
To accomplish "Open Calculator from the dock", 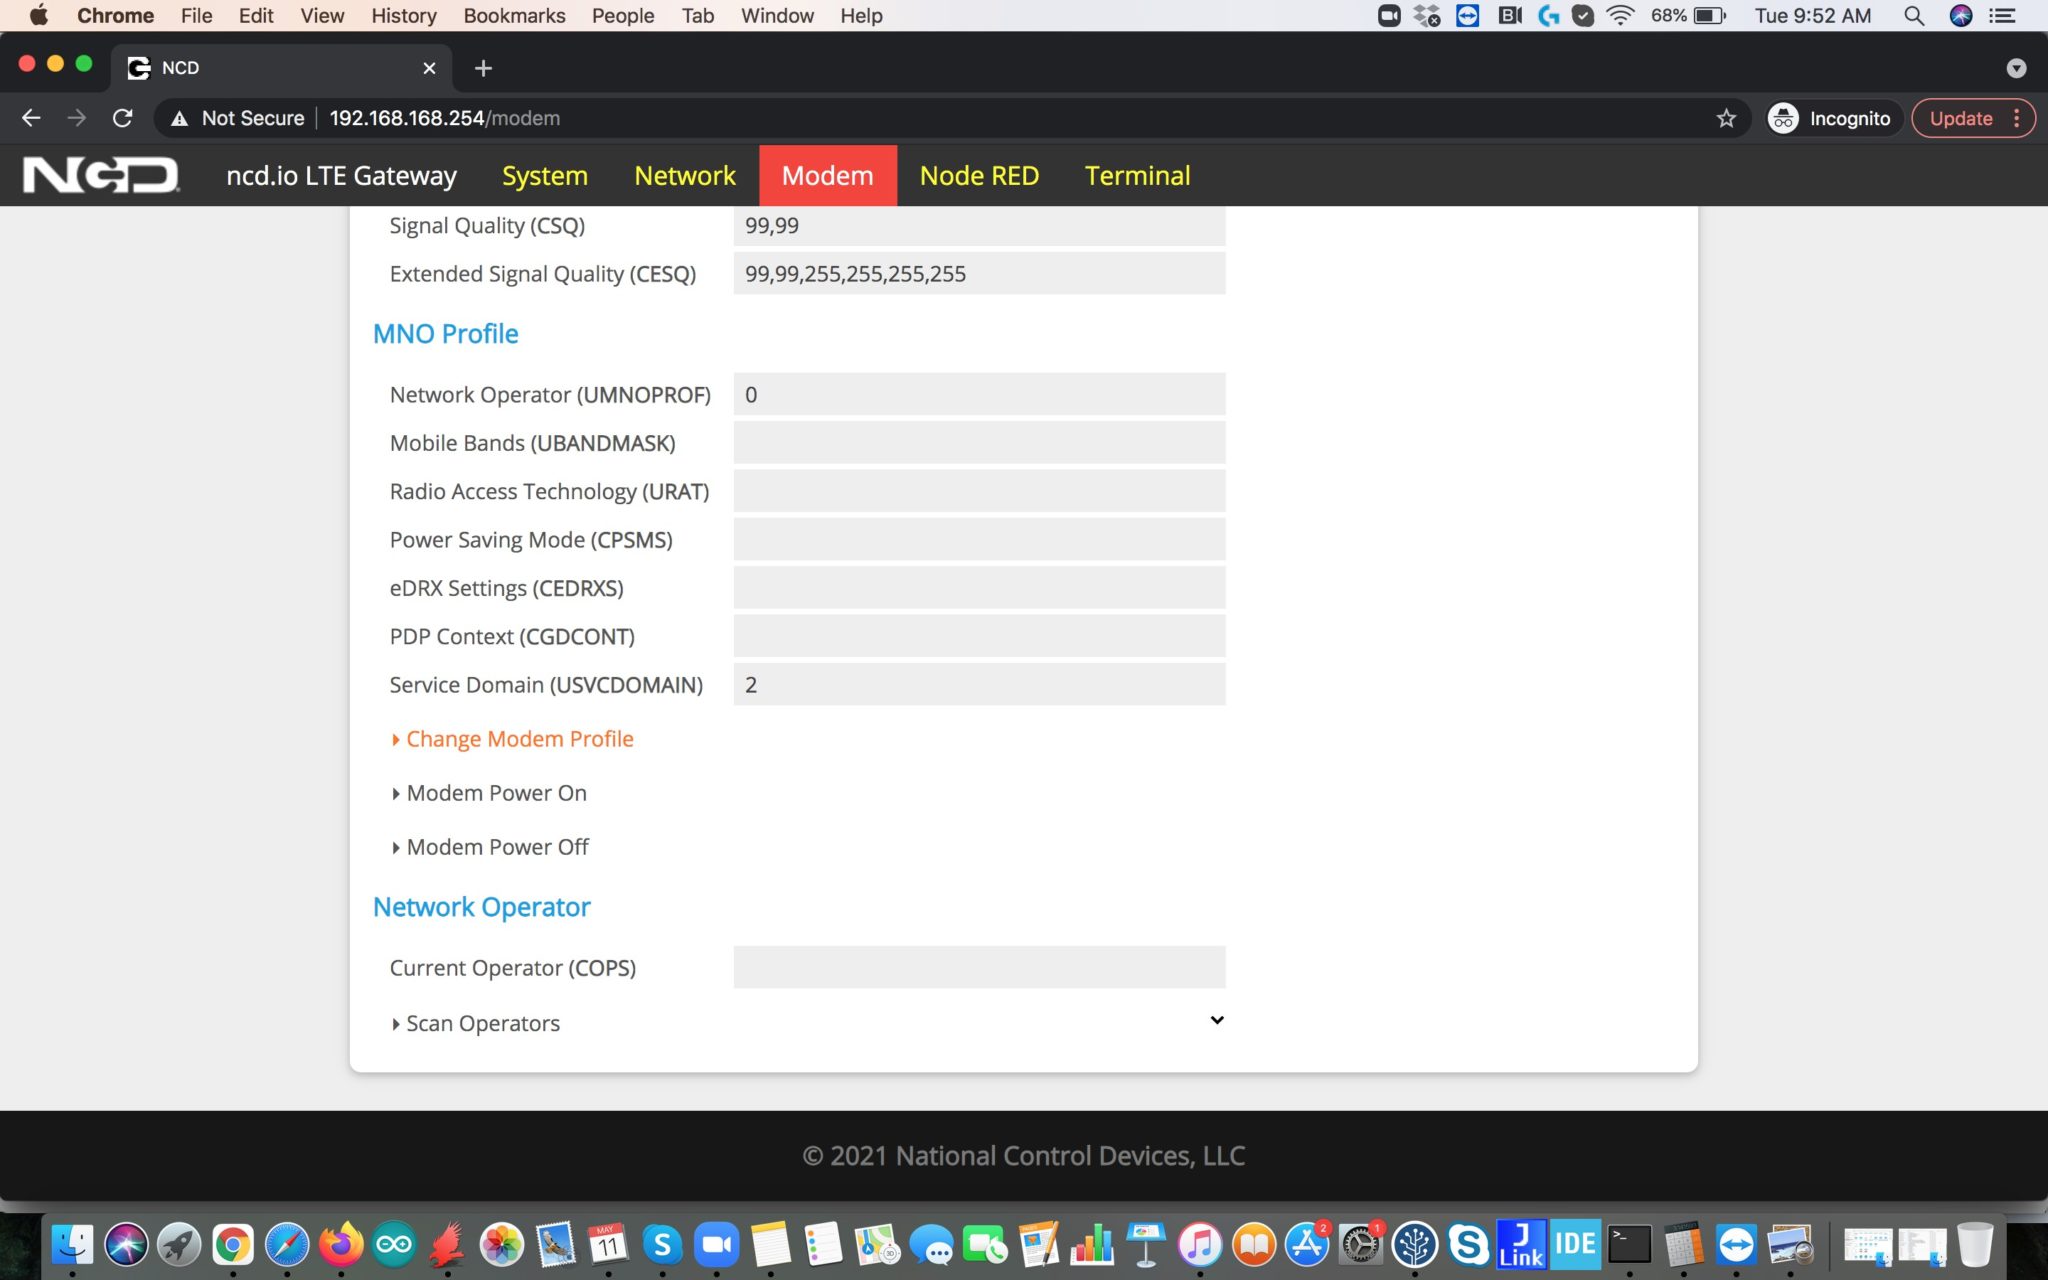I will 1686,1245.
